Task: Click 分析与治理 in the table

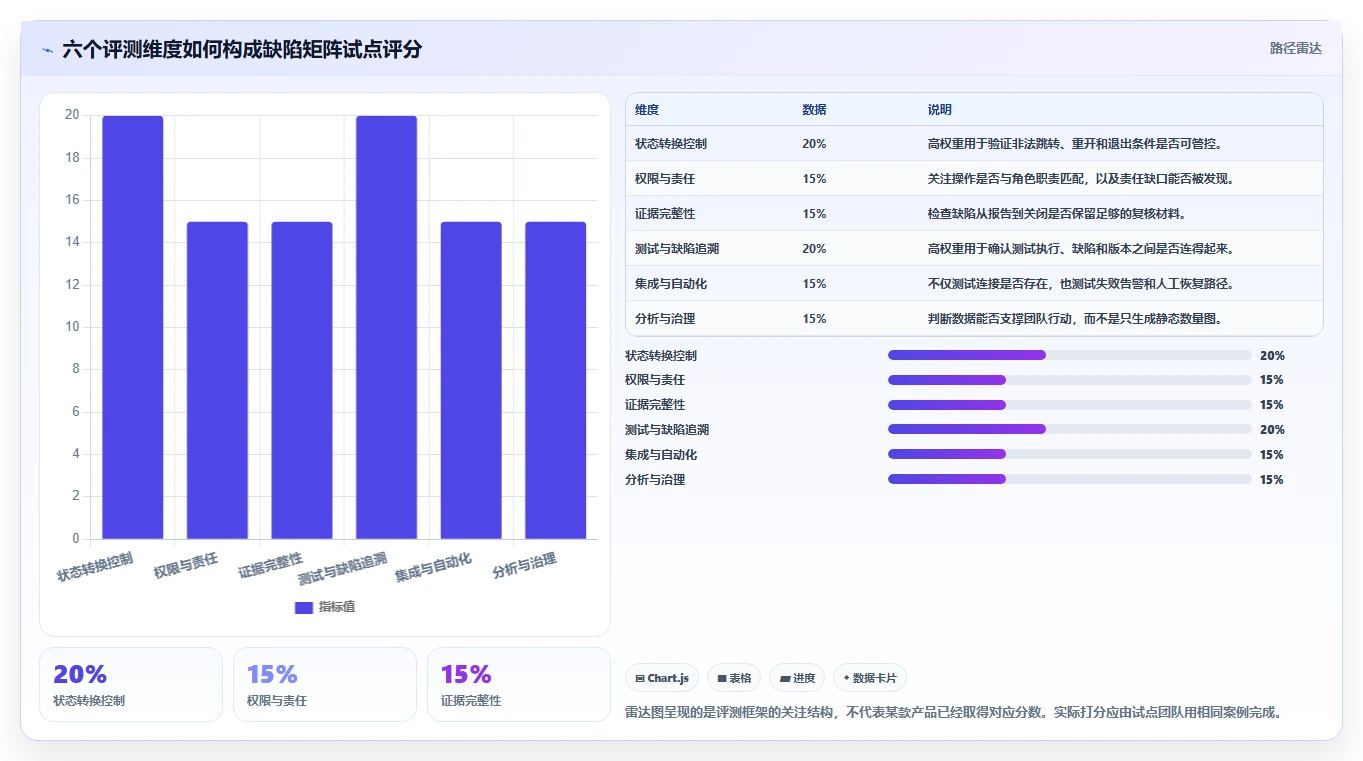Action: pos(665,319)
